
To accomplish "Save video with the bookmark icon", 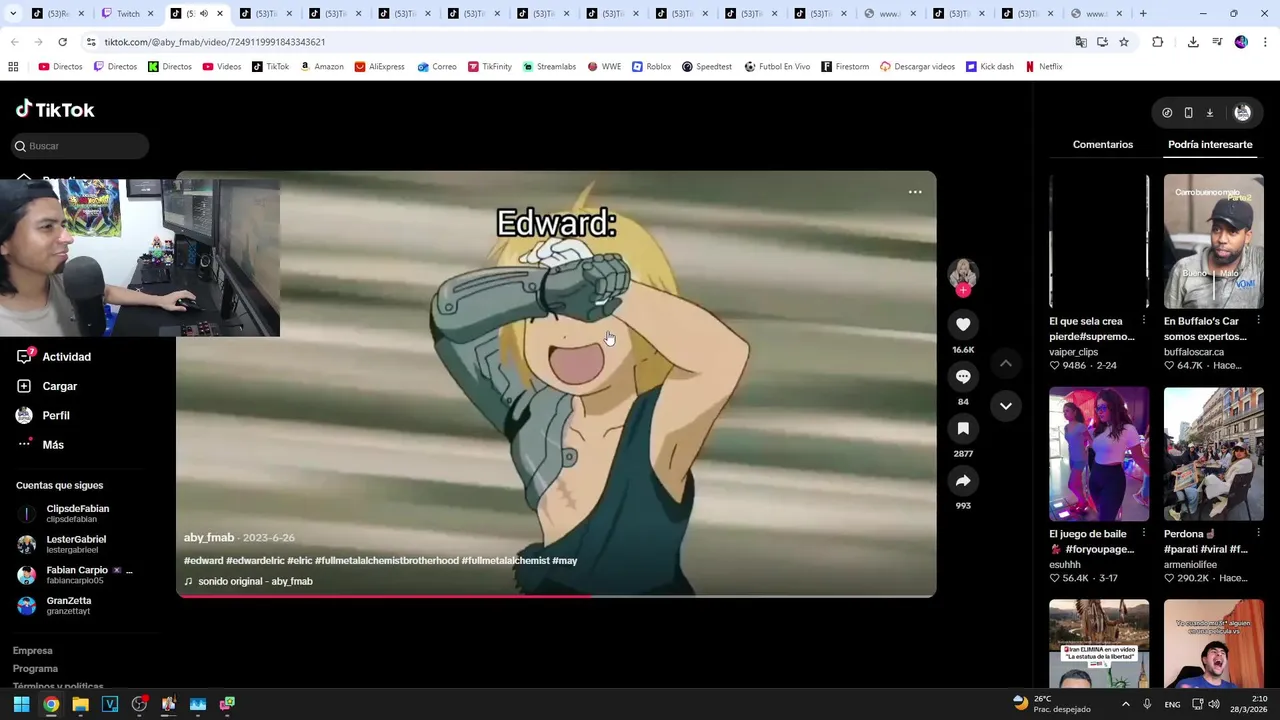I will [963, 428].
